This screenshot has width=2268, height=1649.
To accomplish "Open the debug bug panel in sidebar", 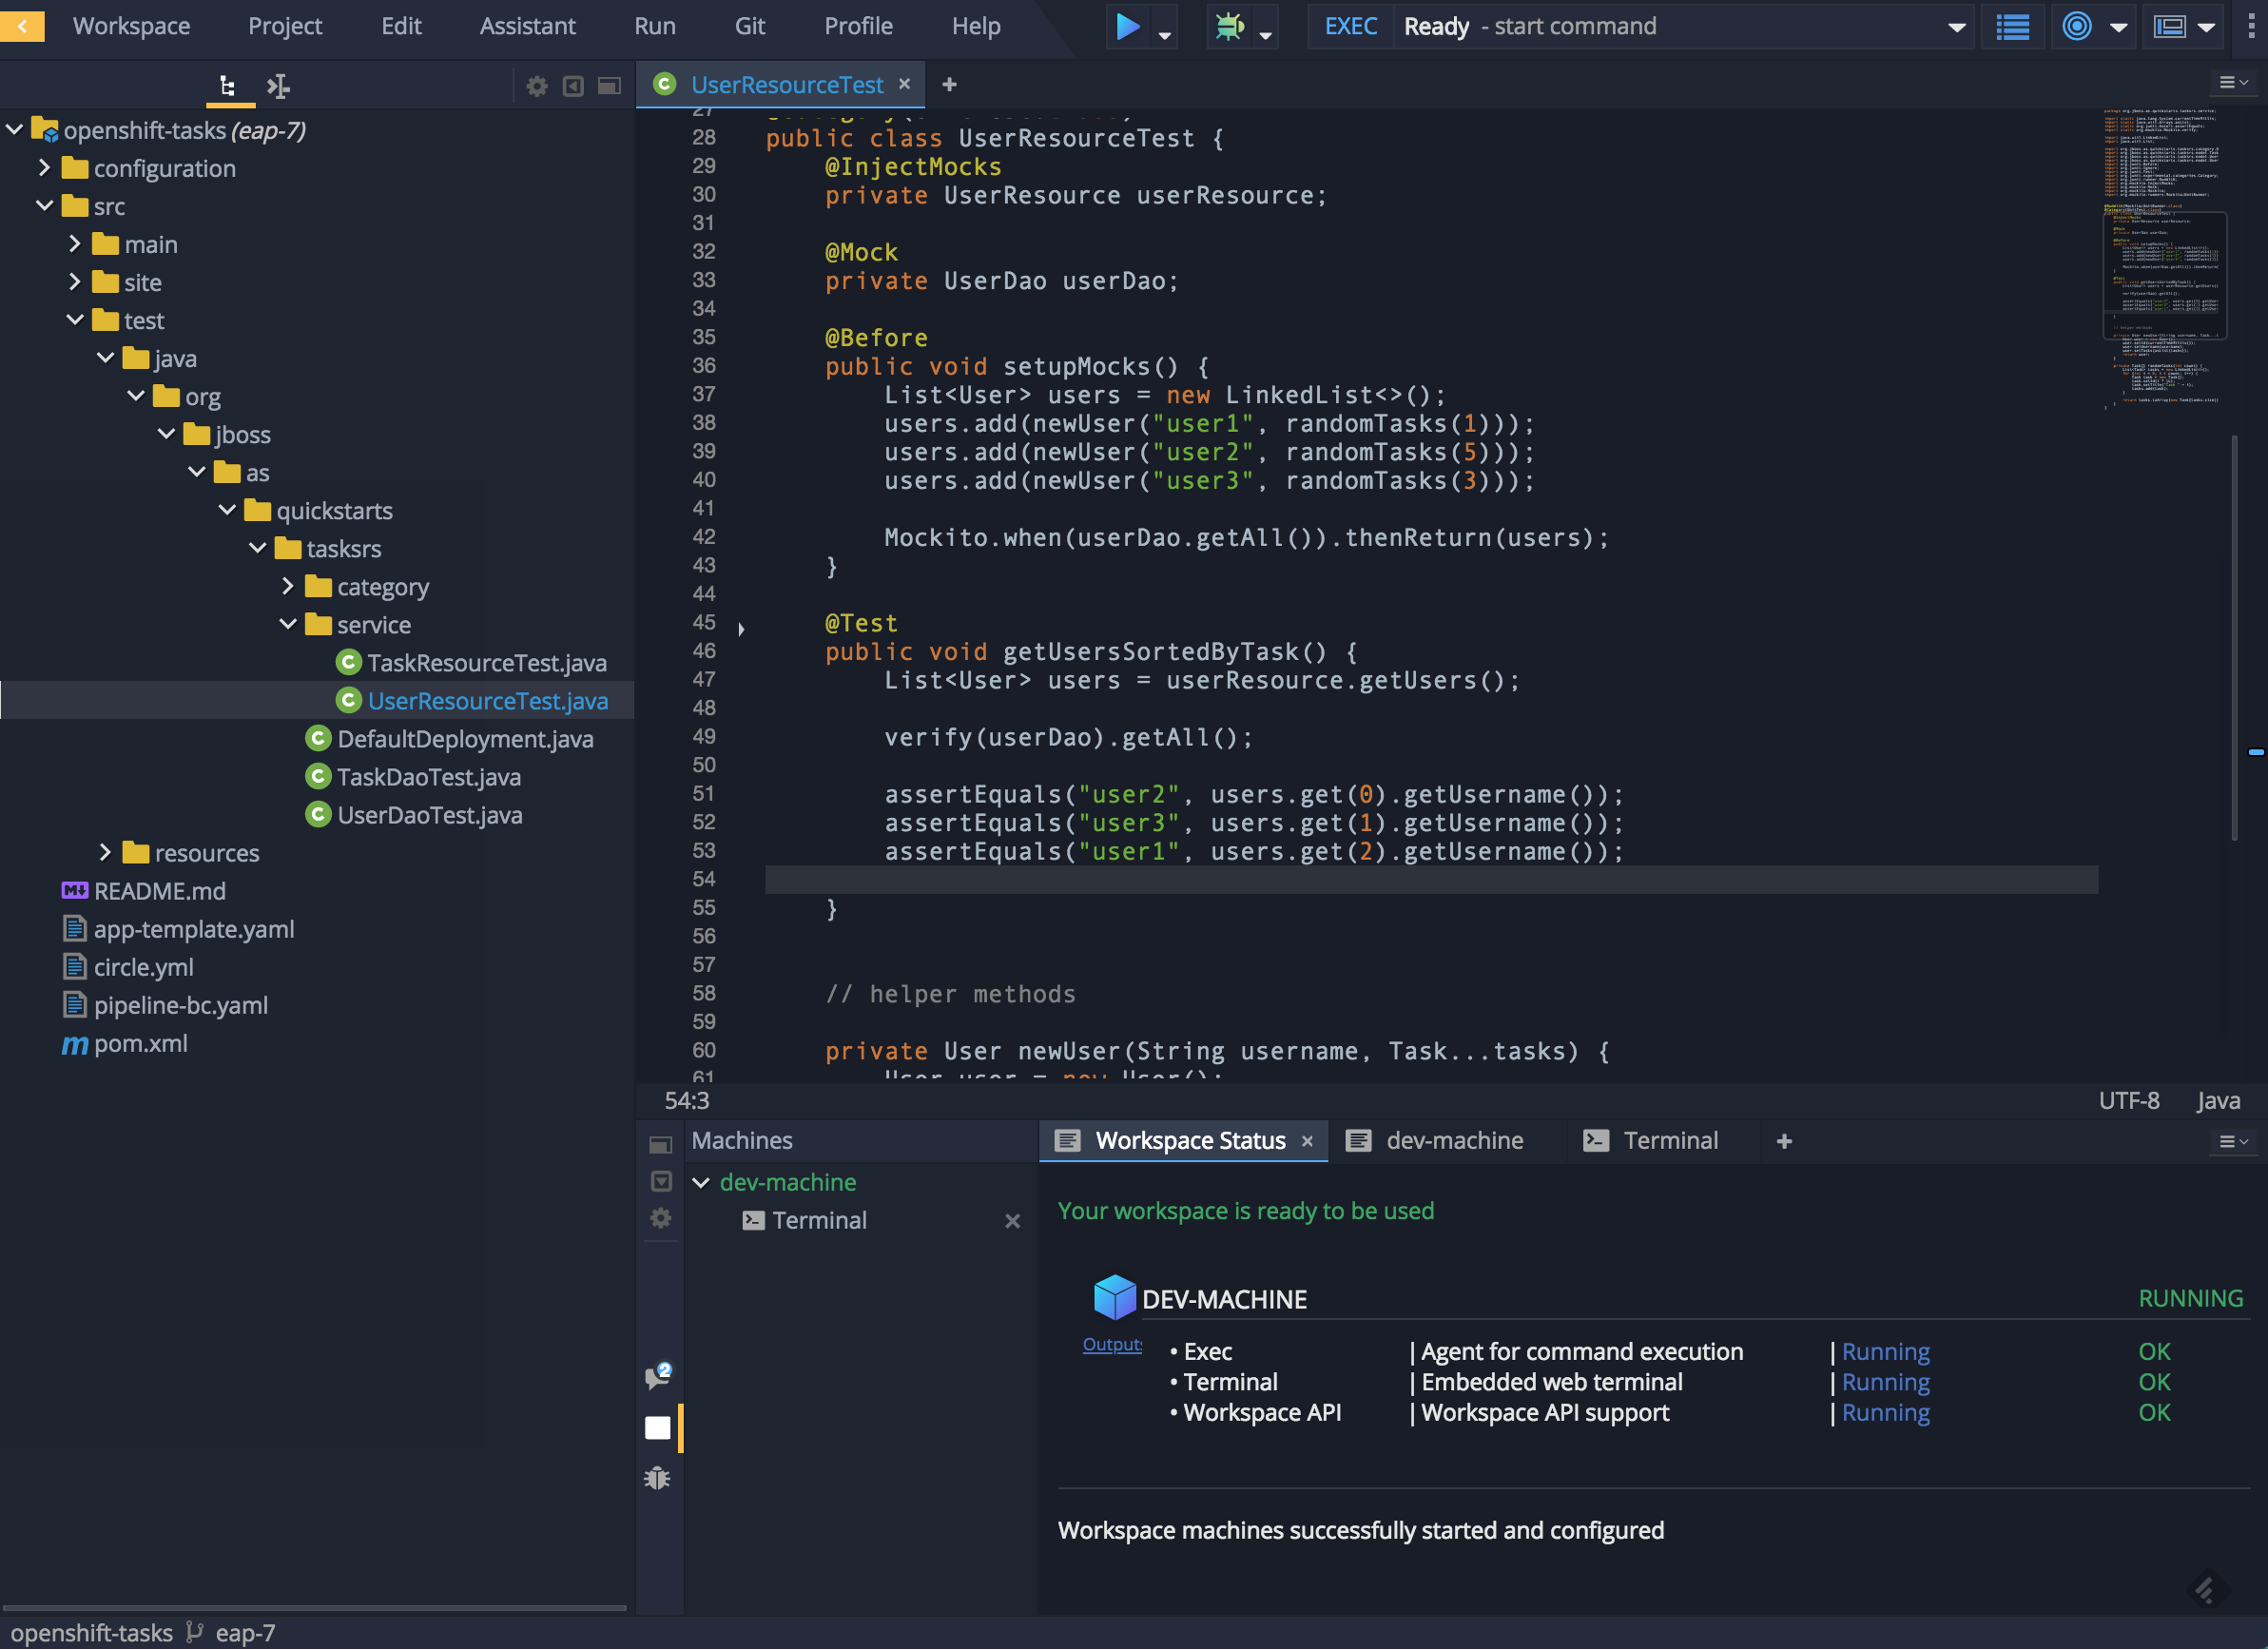I will tap(658, 1478).
